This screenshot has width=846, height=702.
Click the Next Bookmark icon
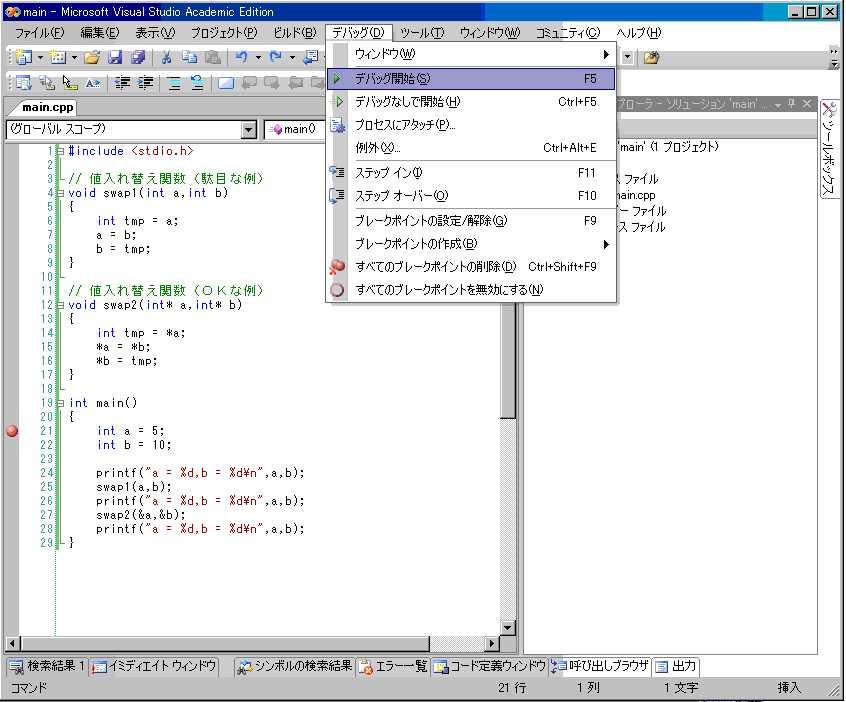(x=272, y=83)
